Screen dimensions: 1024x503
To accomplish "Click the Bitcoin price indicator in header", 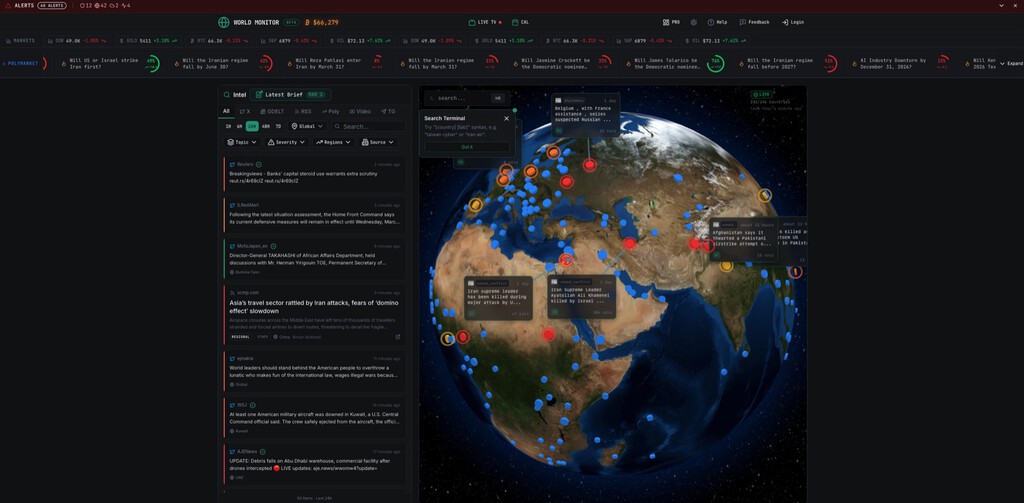I will click(x=322, y=22).
